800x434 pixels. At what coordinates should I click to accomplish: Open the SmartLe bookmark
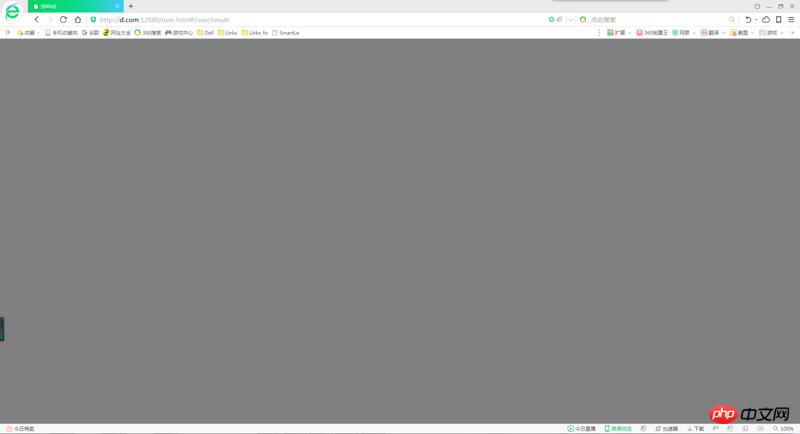pos(285,32)
